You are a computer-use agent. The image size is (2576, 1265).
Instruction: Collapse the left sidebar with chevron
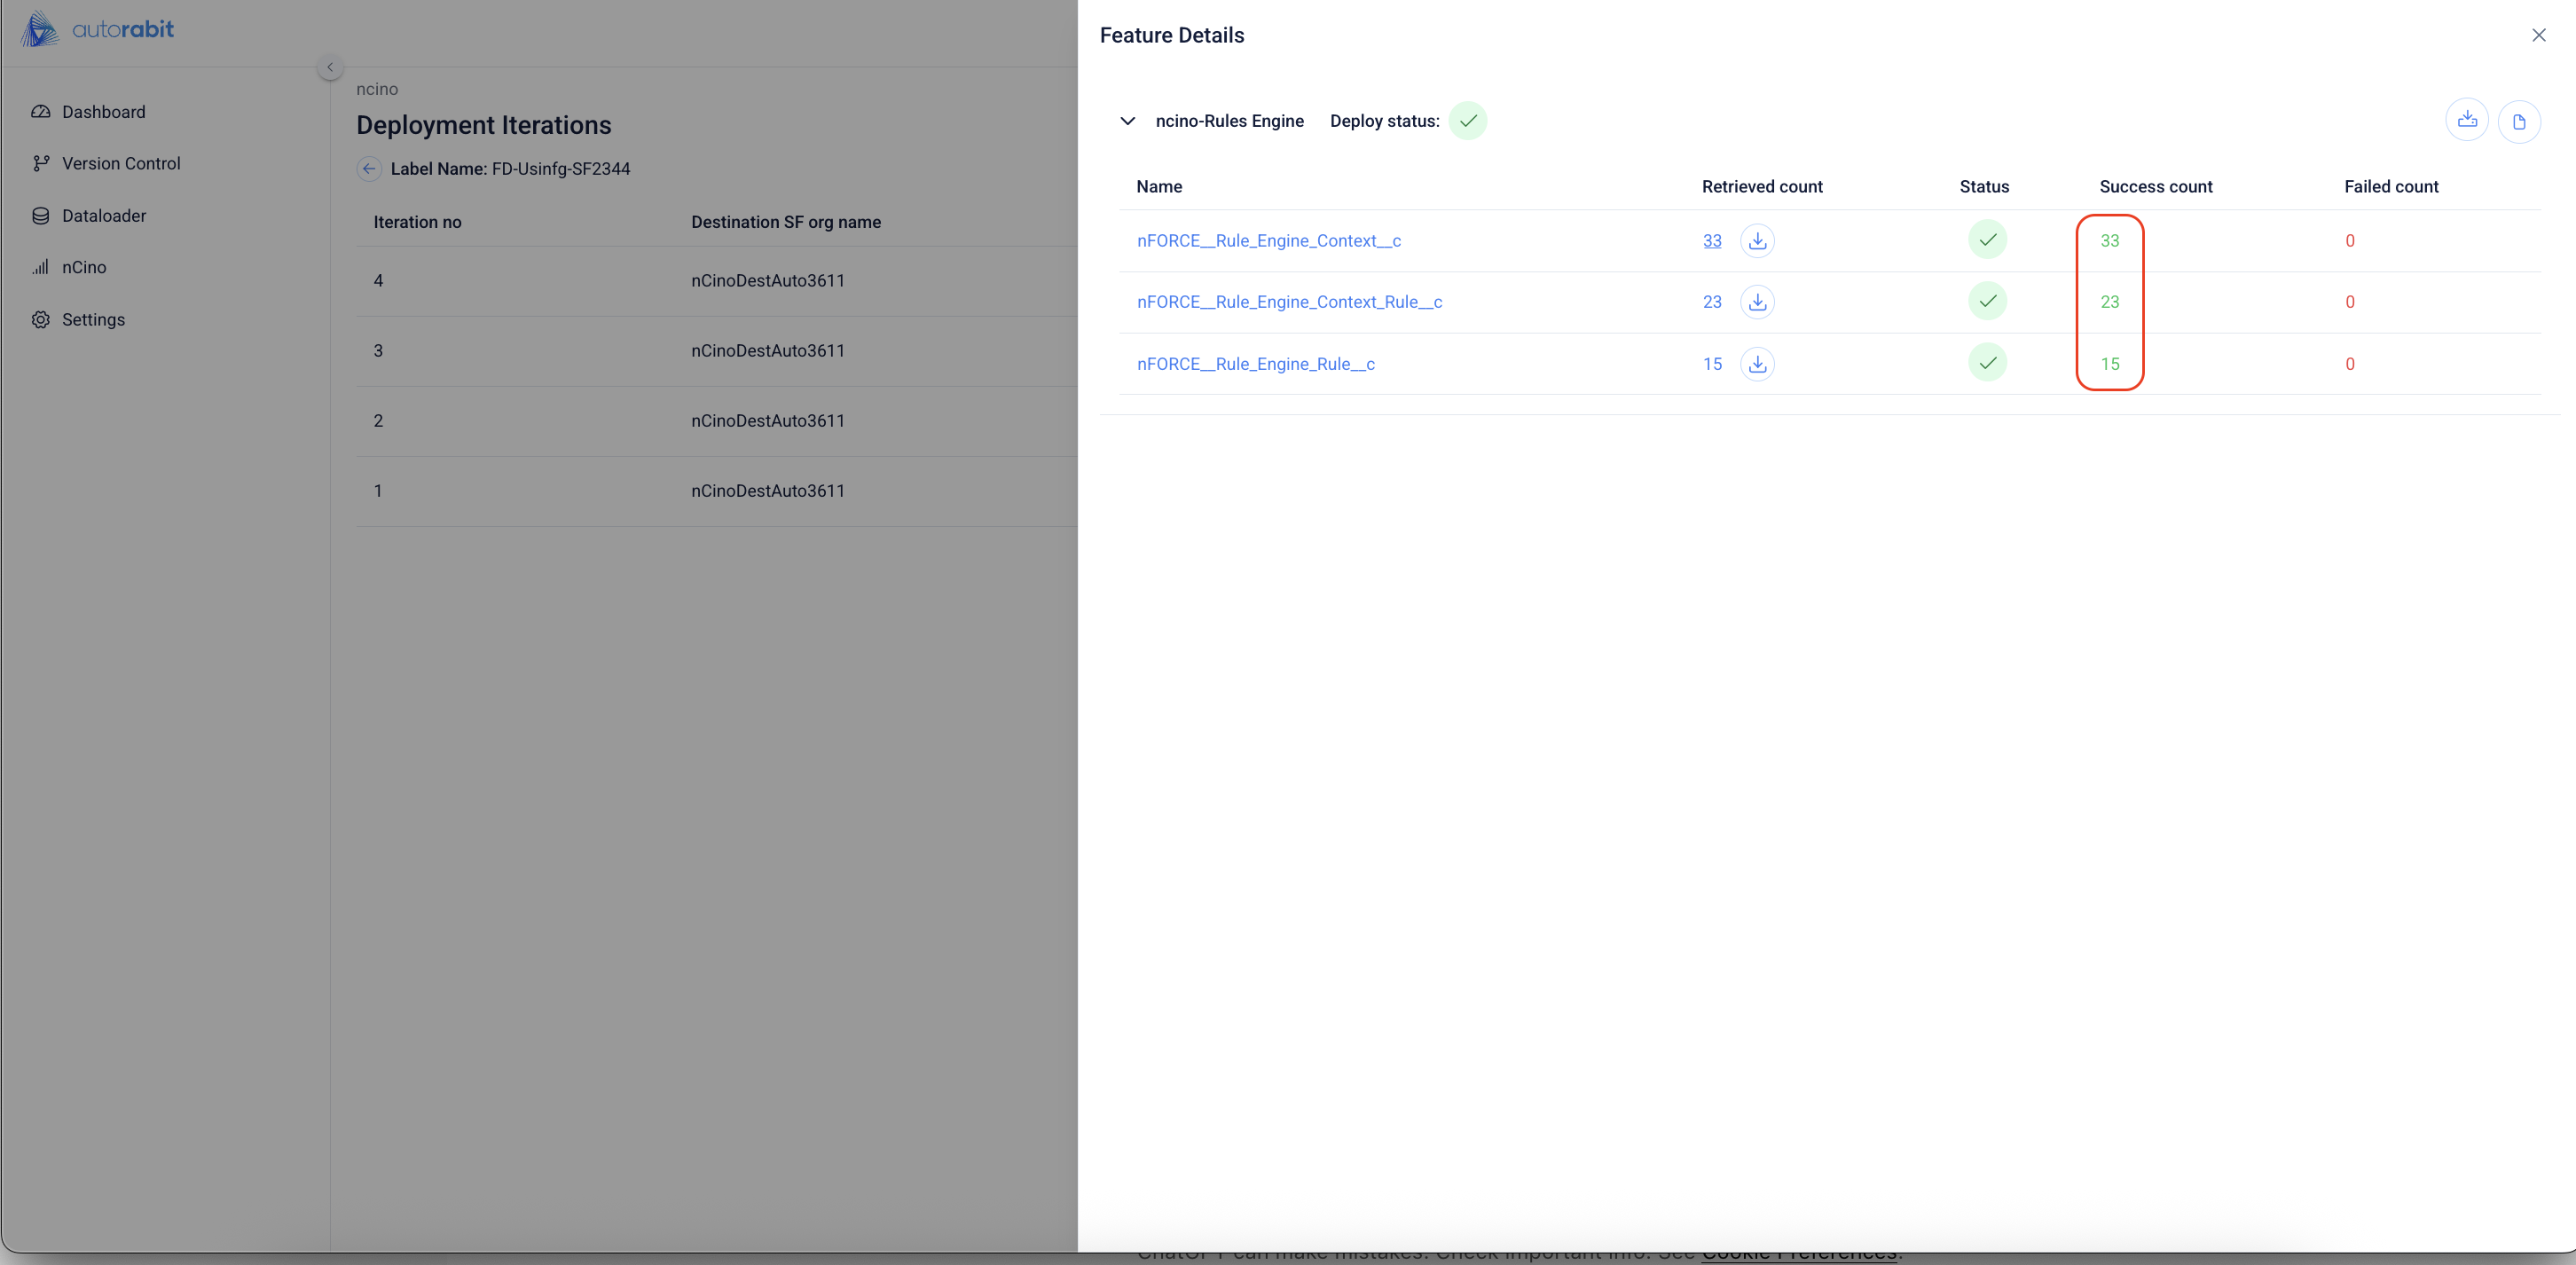330,67
